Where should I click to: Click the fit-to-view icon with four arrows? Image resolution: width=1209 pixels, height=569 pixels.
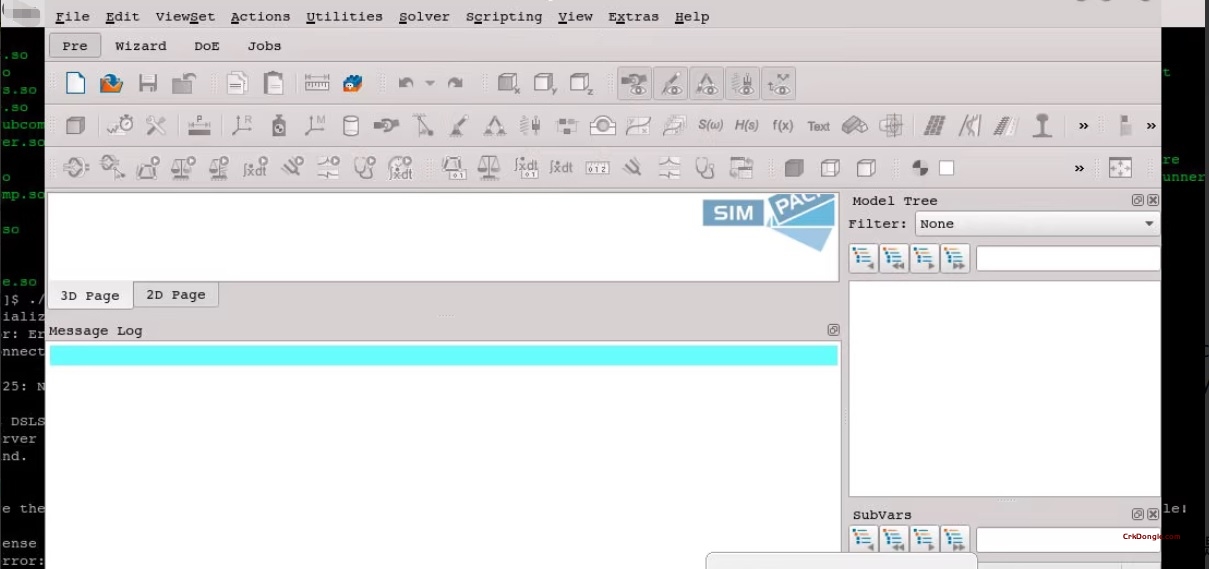[1120, 168]
